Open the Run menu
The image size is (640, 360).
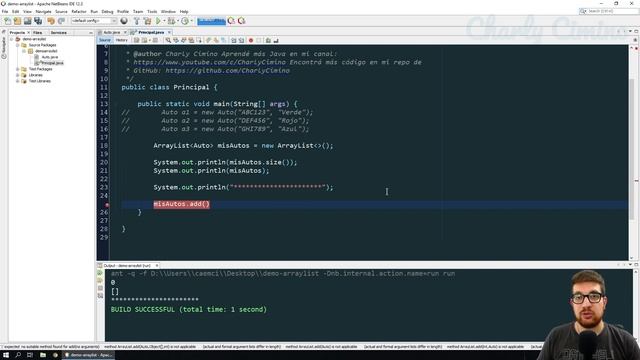tap(94, 11)
